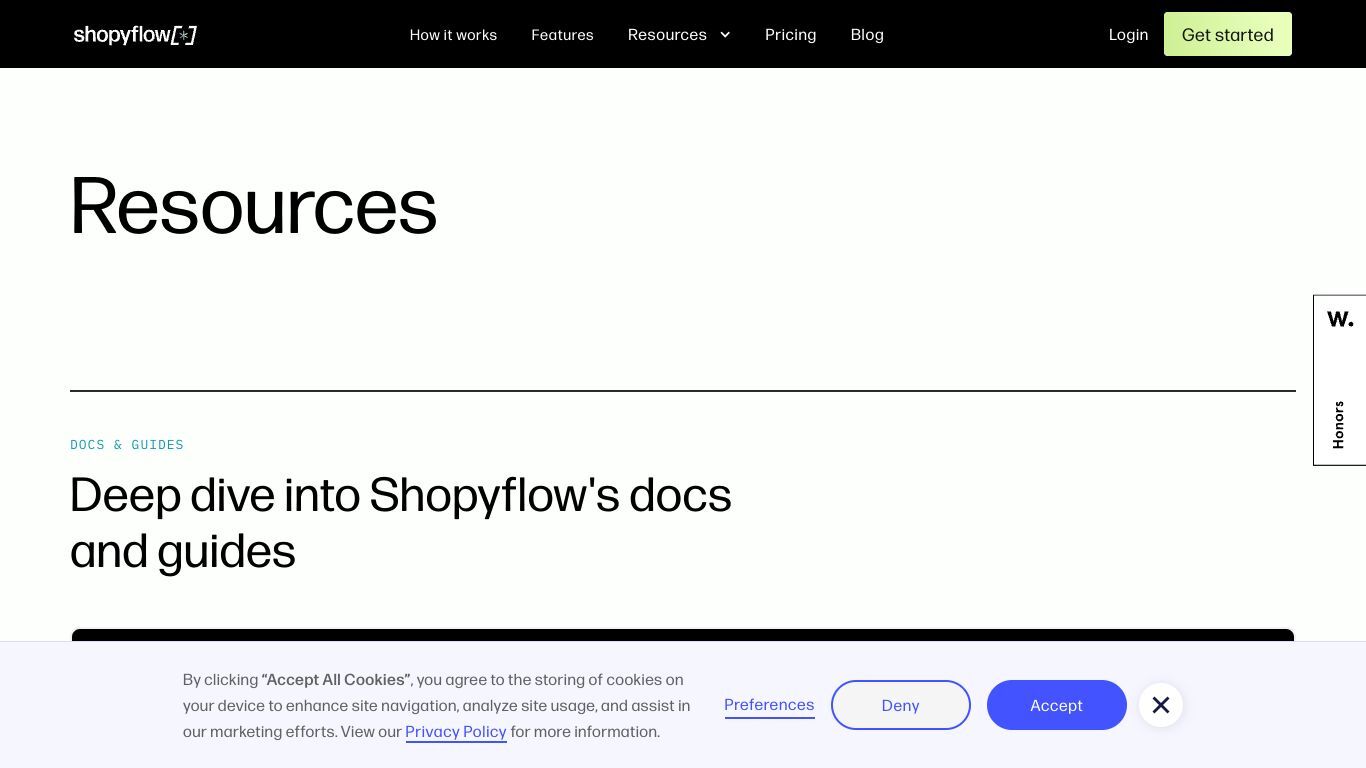
Task: Open the Shopyflow logo home link
Action: pyautogui.click(x=135, y=35)
